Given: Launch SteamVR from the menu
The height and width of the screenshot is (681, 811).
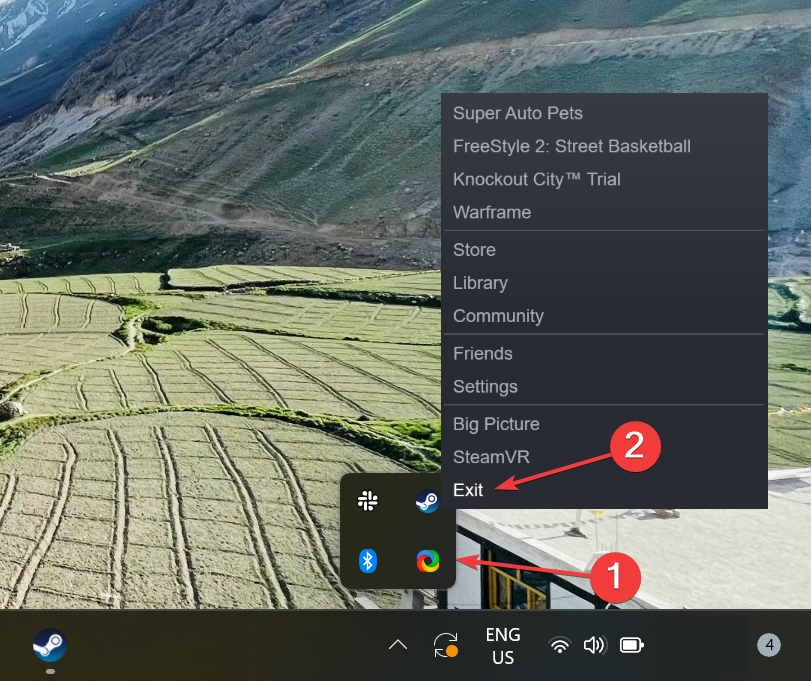Looking at the screenshot, I should 604,457.
